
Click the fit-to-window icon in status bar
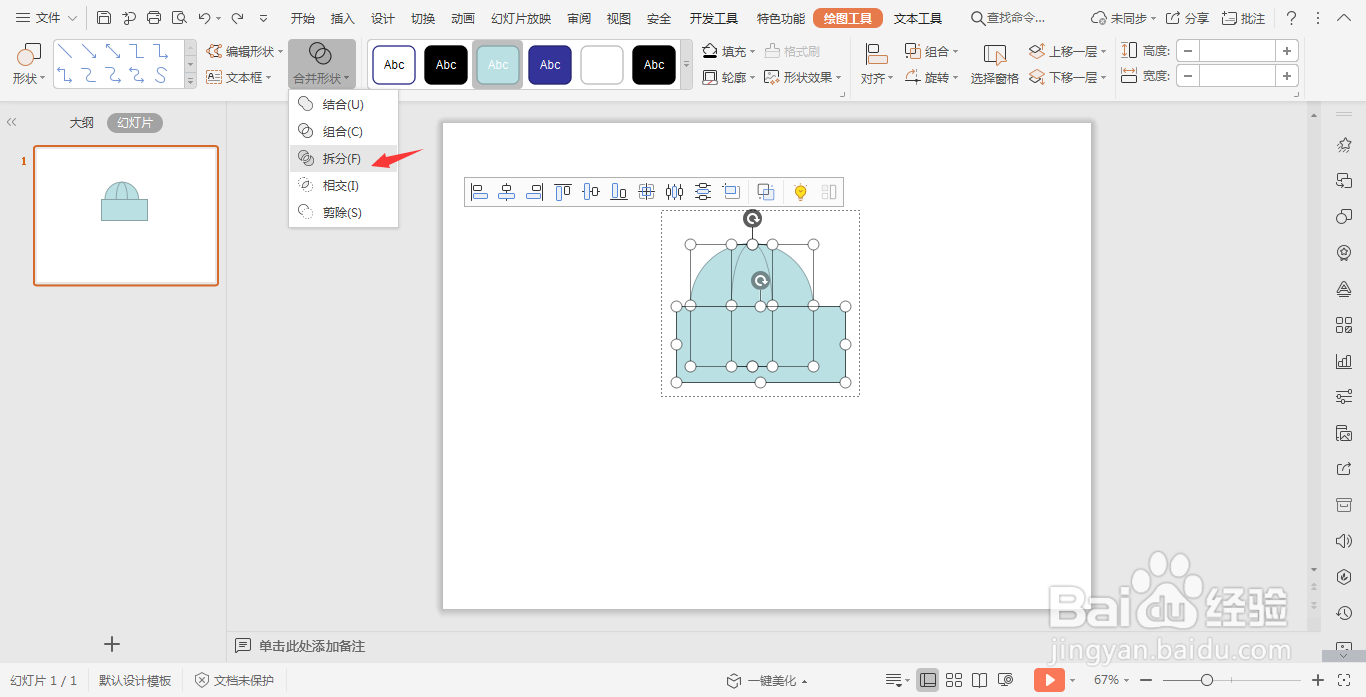[1345, 680]
